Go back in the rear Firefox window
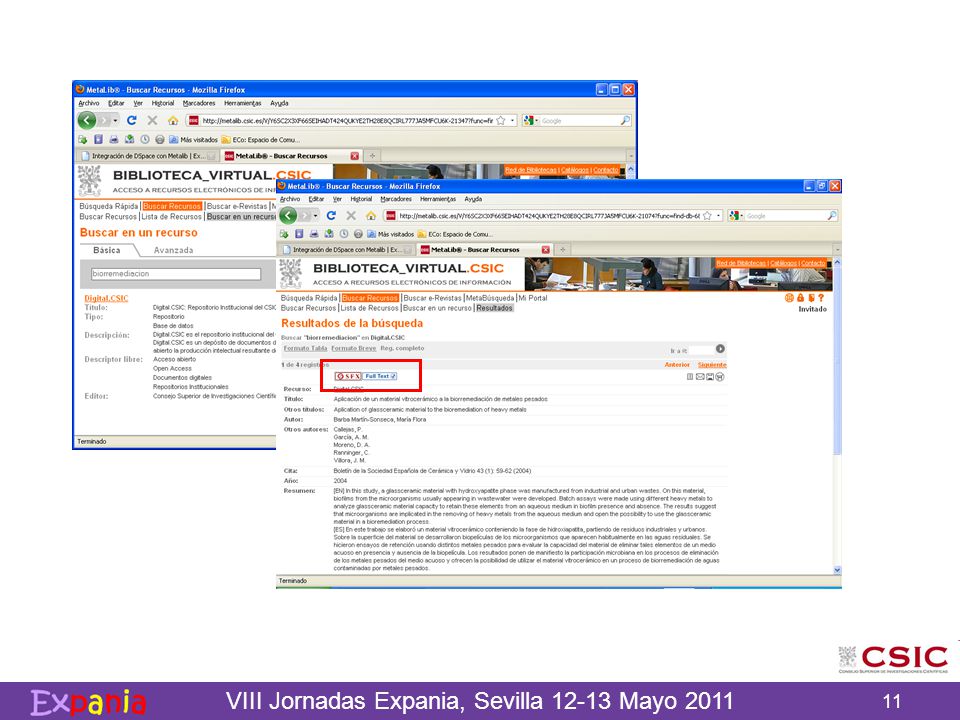Screen dimensions: 960x720 pyautogui.click(x=87, y=121)
